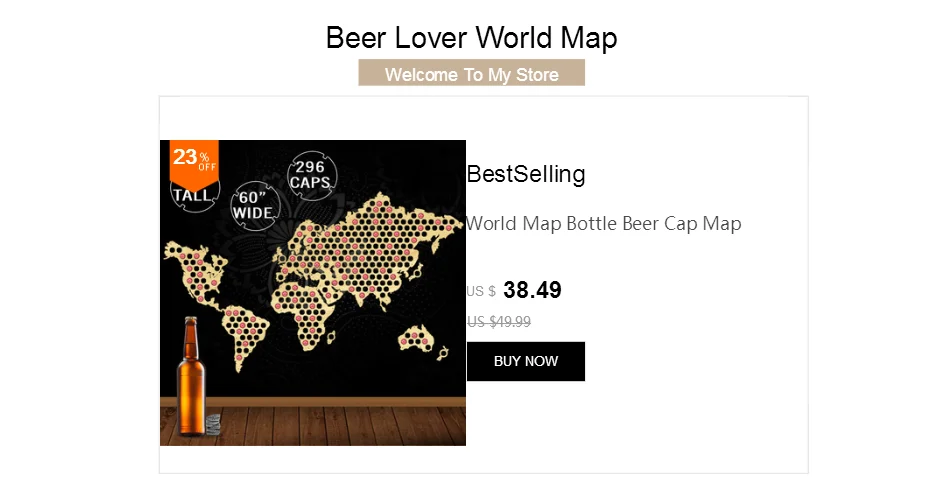Click the crossed-out US $49.99 price
The width and height of the screenshot is (943, 490).
pyautogui.click(x=498, y=322)
